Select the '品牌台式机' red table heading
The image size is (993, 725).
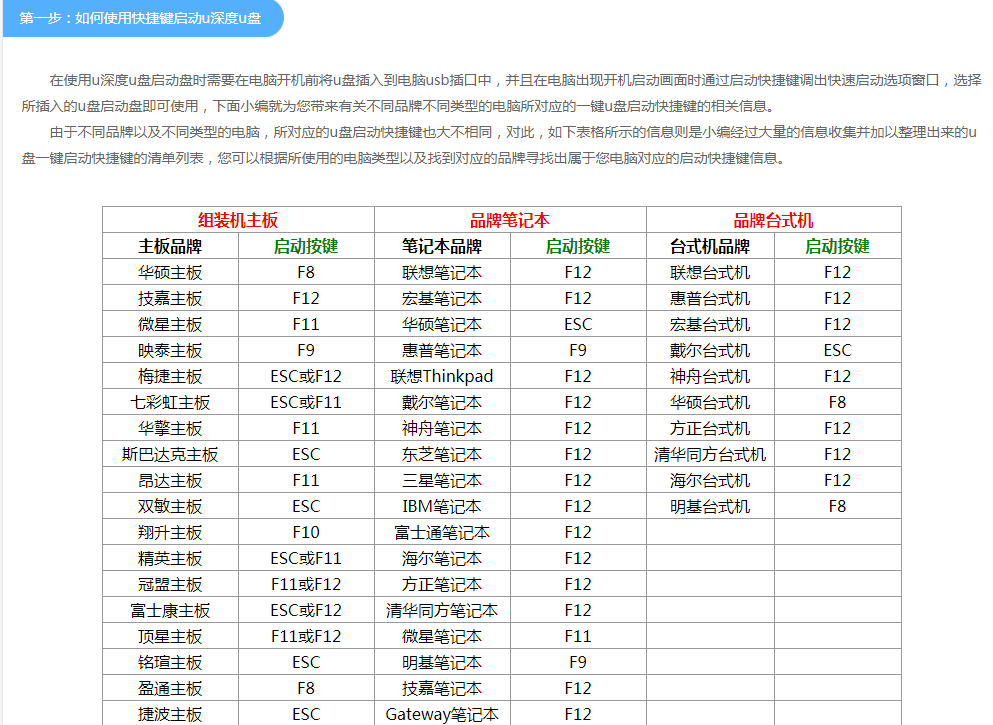(x=773, y=220)
